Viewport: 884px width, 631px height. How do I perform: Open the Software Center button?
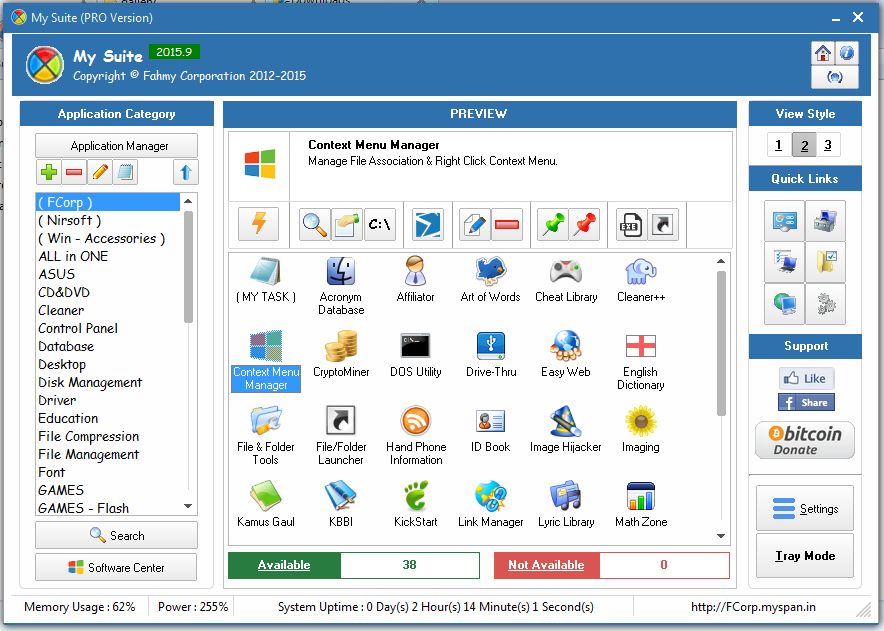116,567
